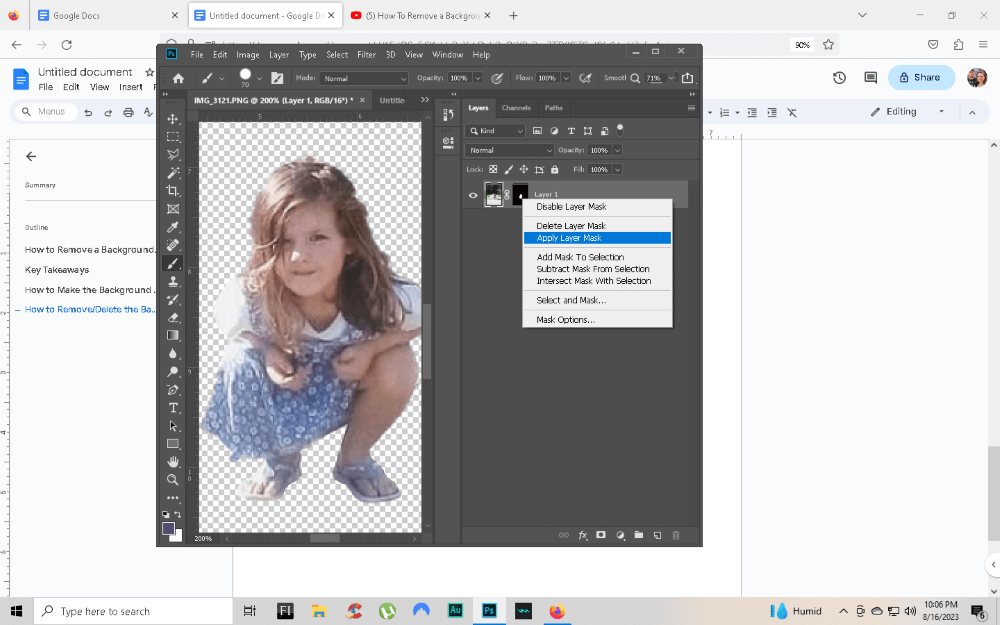Click the Share icon in Photoshop options bar
The height and width of the screenshot is (625, 1000).
[x=688, y=78]
